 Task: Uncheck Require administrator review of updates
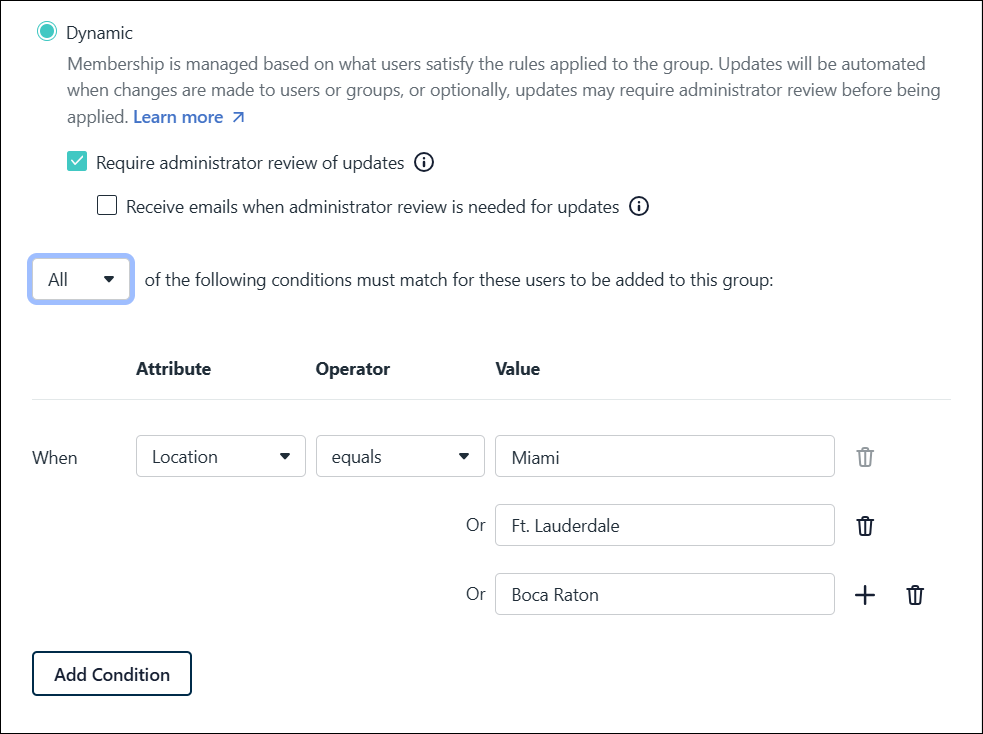pos(77,162)
